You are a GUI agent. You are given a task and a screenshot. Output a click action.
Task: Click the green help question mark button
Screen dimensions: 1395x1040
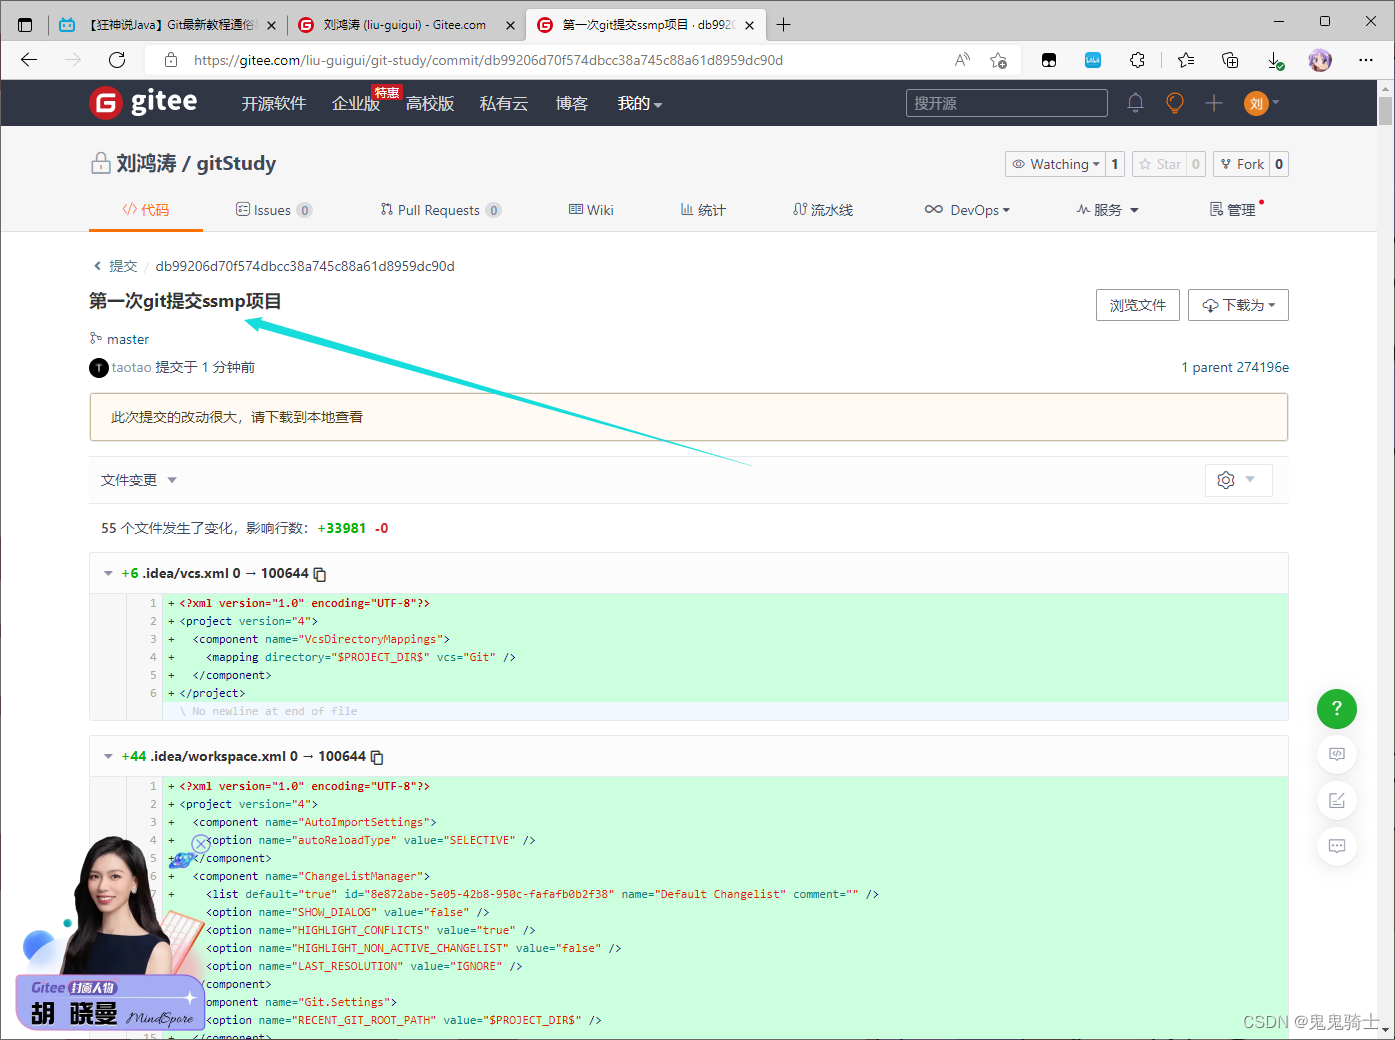[1337, 709]
